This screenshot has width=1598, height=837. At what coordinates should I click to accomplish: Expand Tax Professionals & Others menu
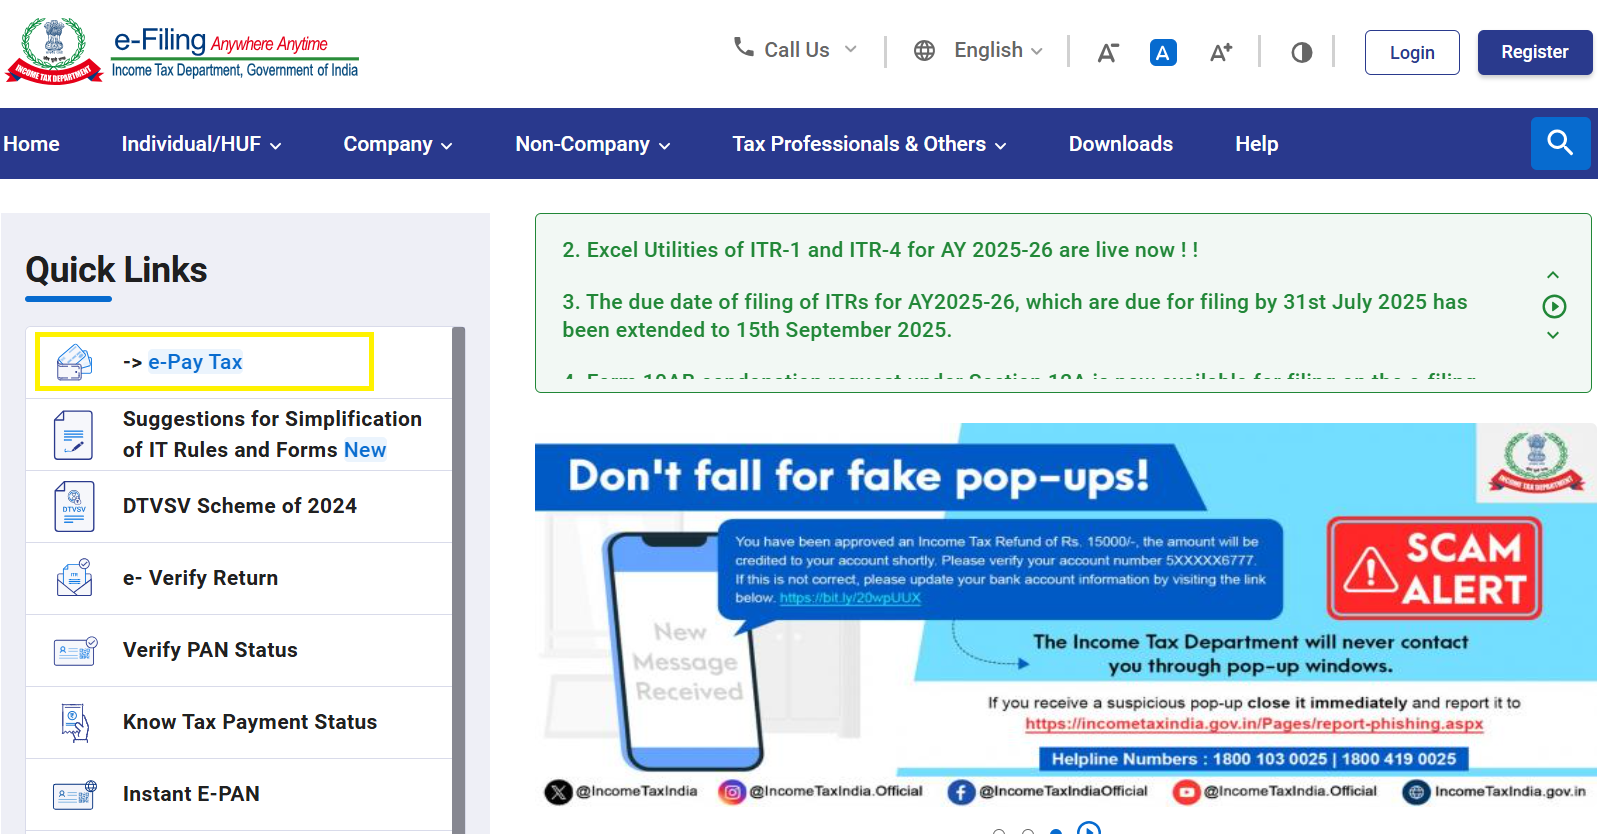(x=869, y=144)
